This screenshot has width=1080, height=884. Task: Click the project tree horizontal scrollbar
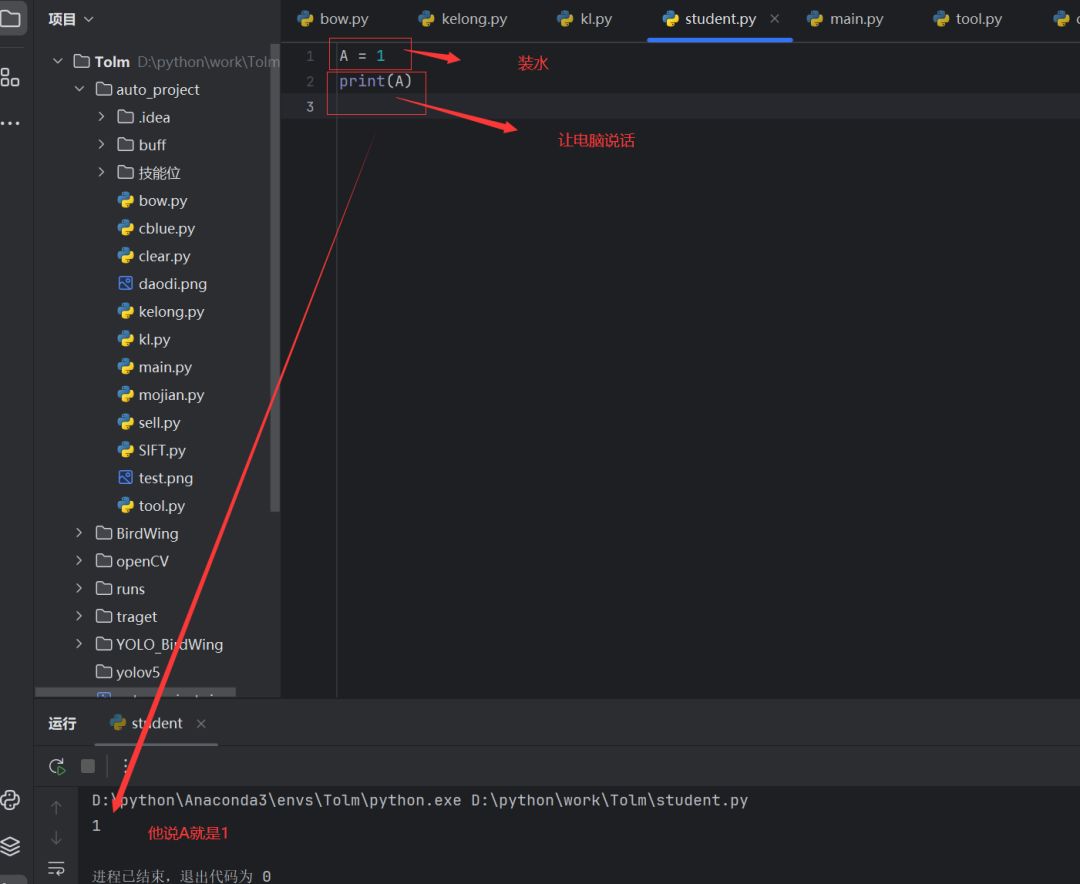click(135, 692)
